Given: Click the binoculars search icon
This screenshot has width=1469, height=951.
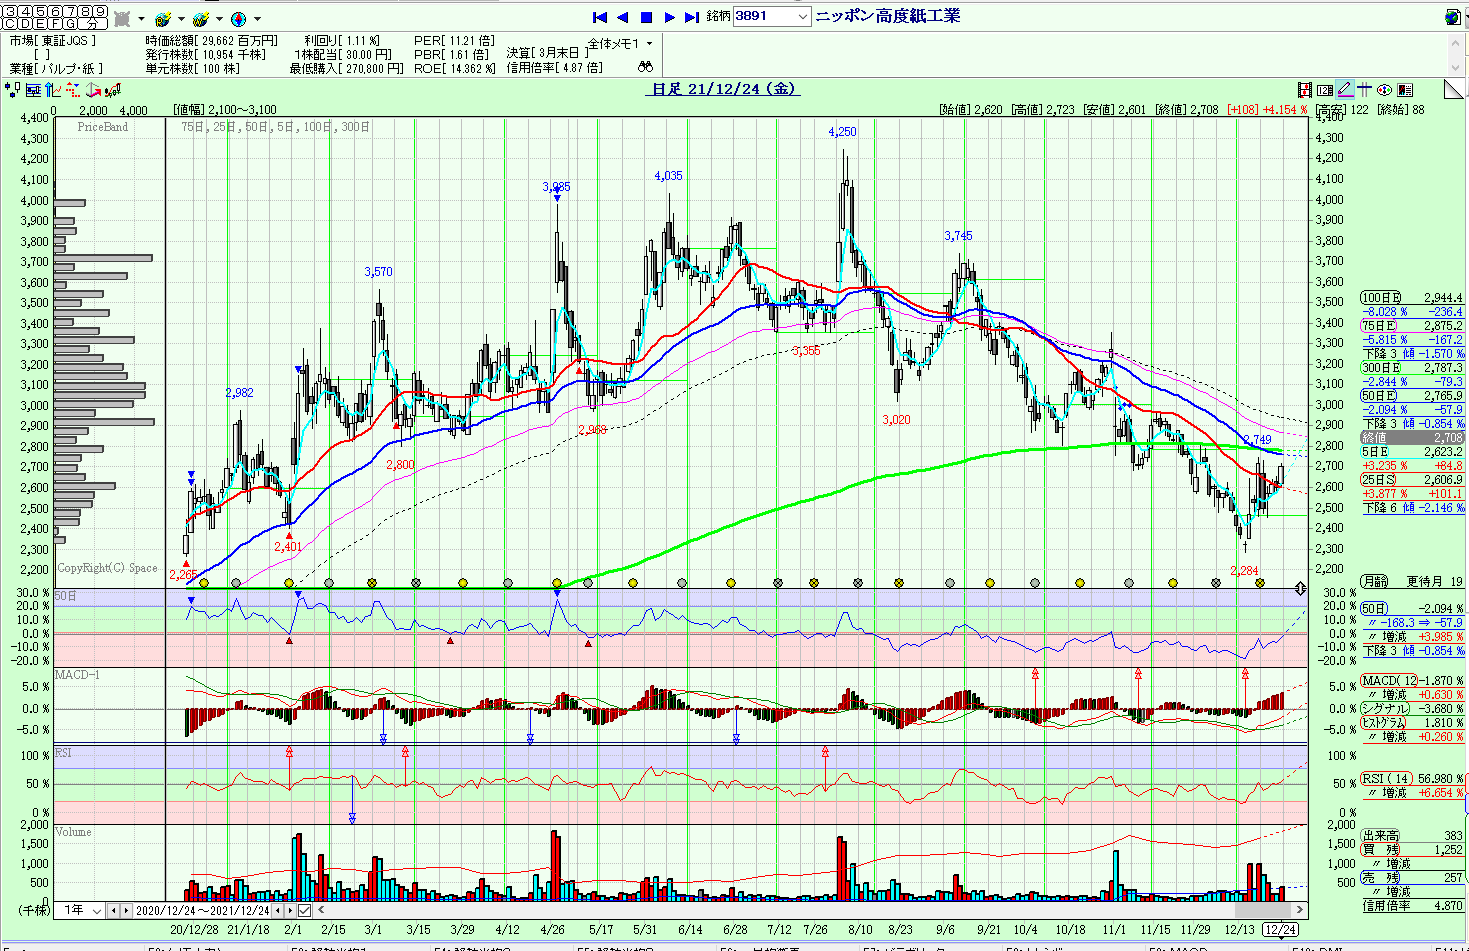Looking at the screenshot, I should coord(645,67).
